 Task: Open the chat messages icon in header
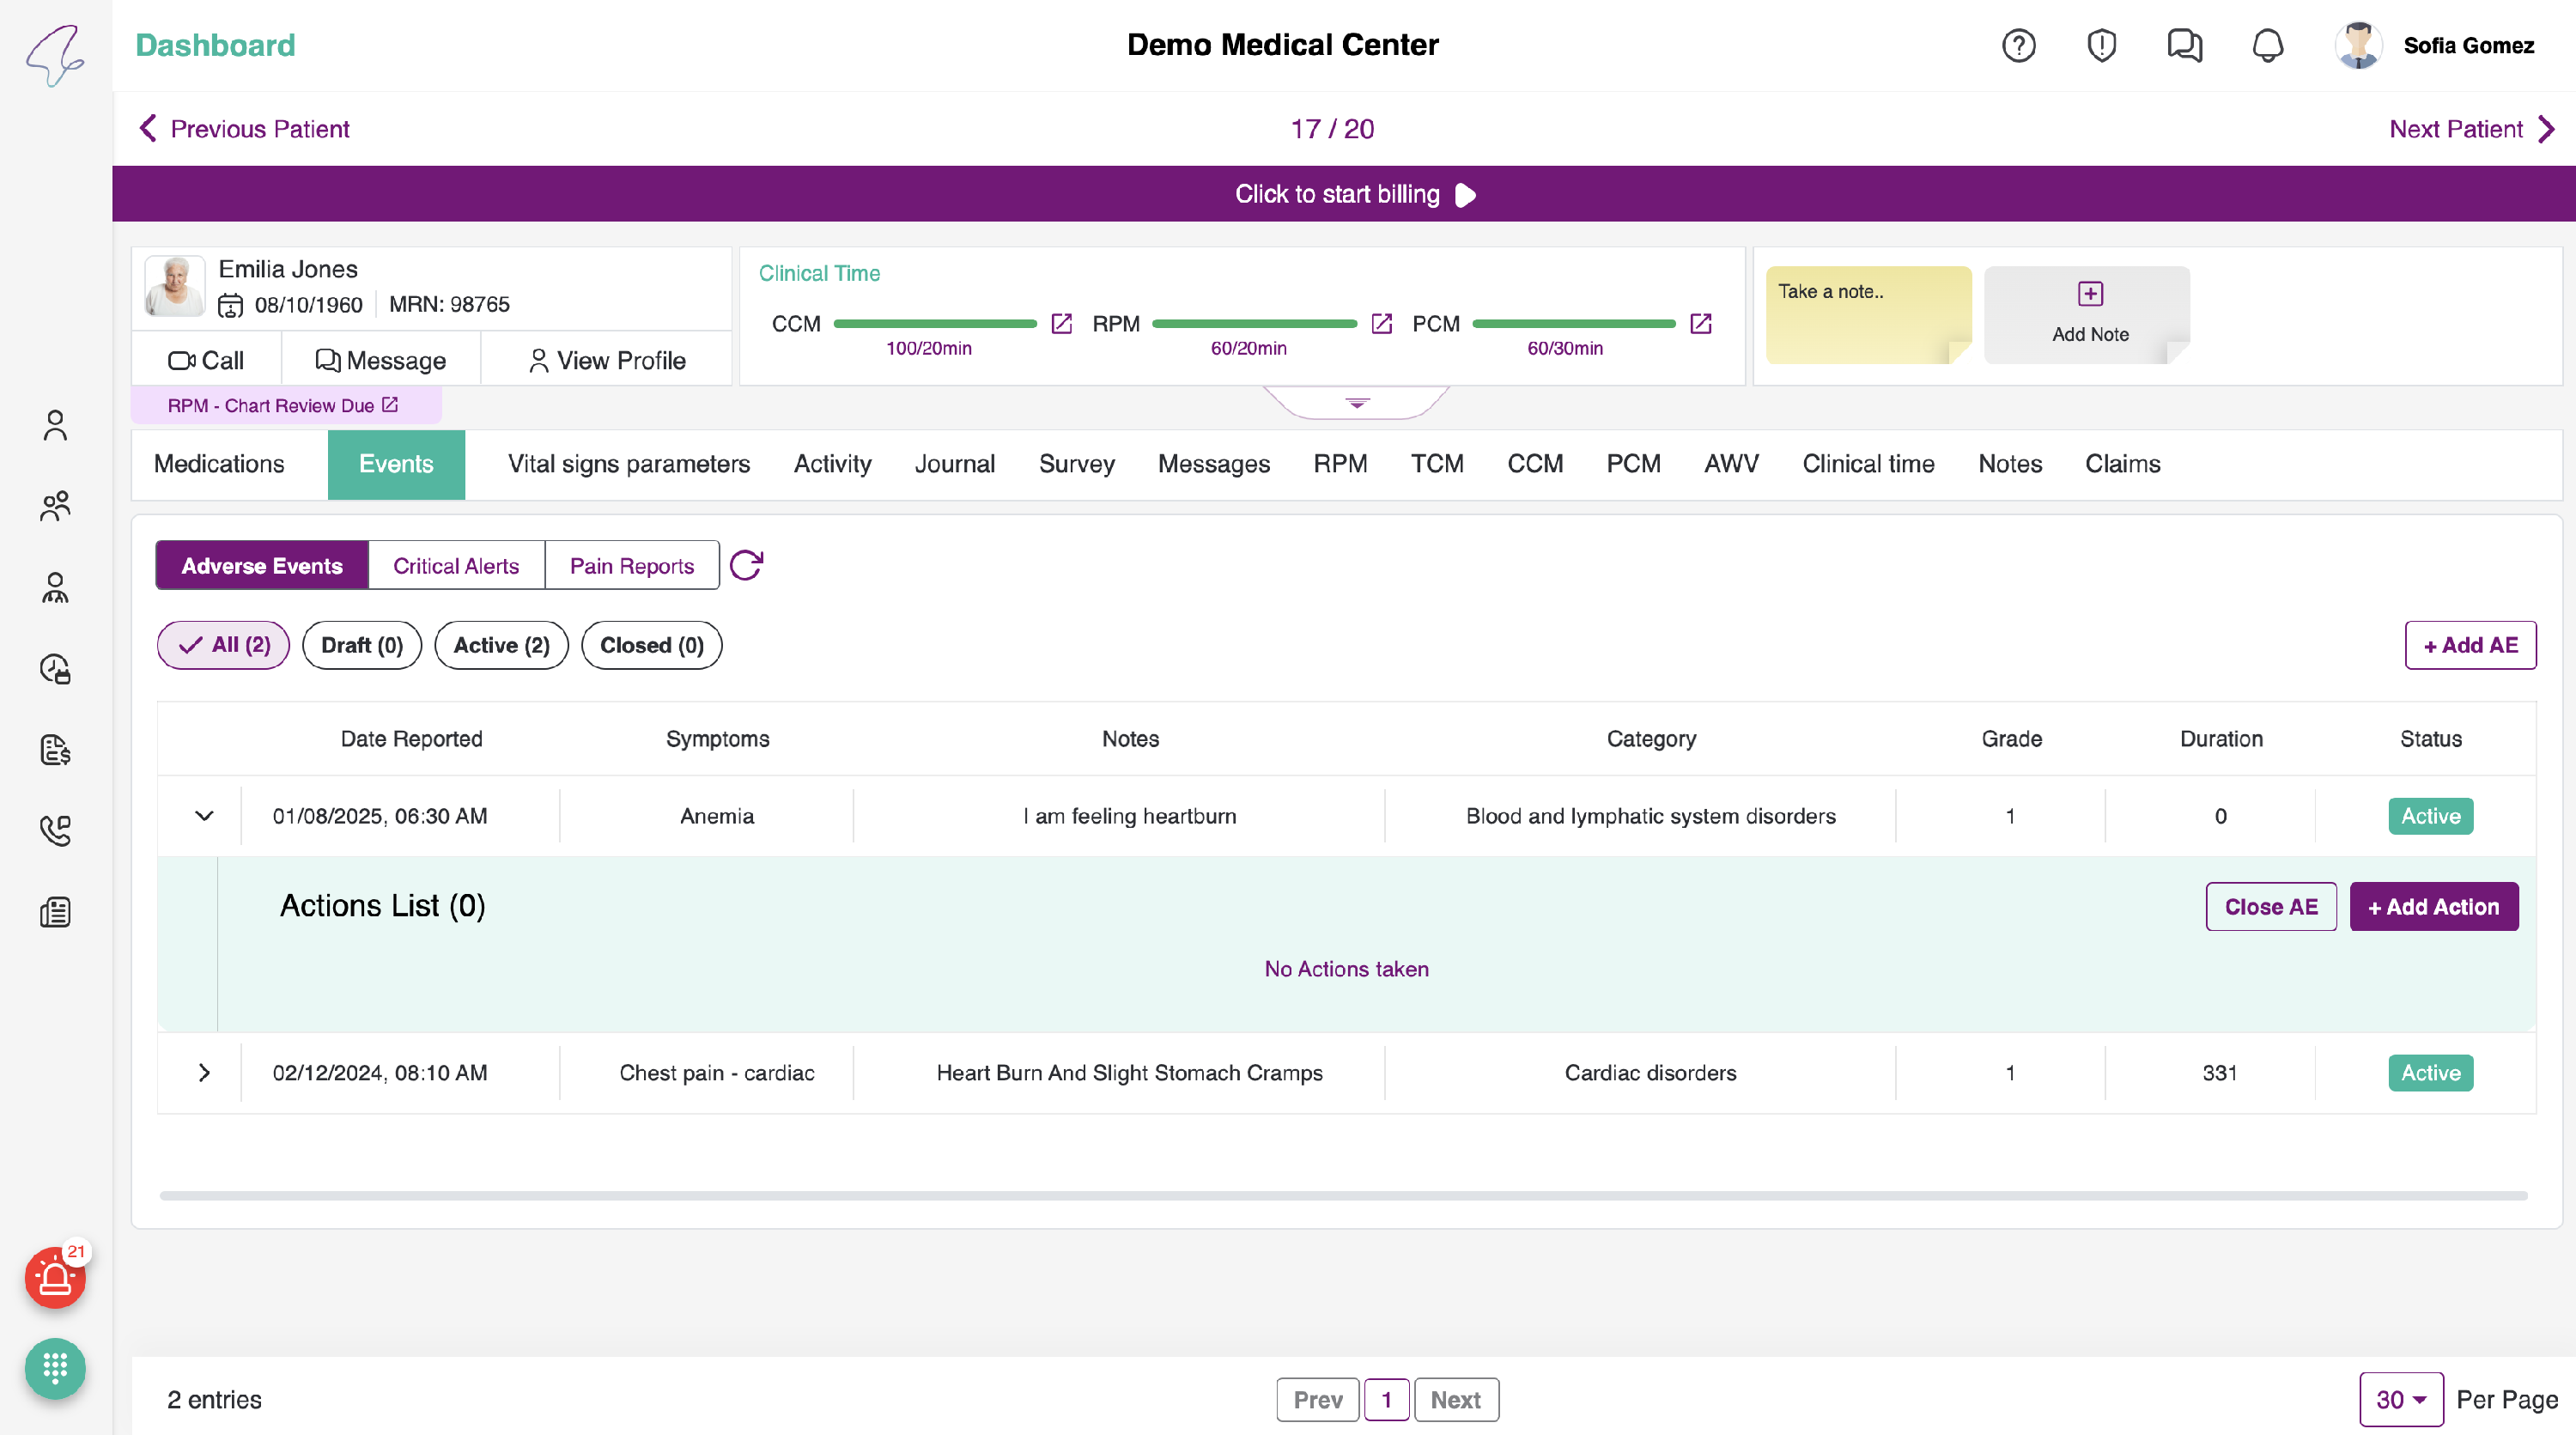click(x=2184, y=46)
